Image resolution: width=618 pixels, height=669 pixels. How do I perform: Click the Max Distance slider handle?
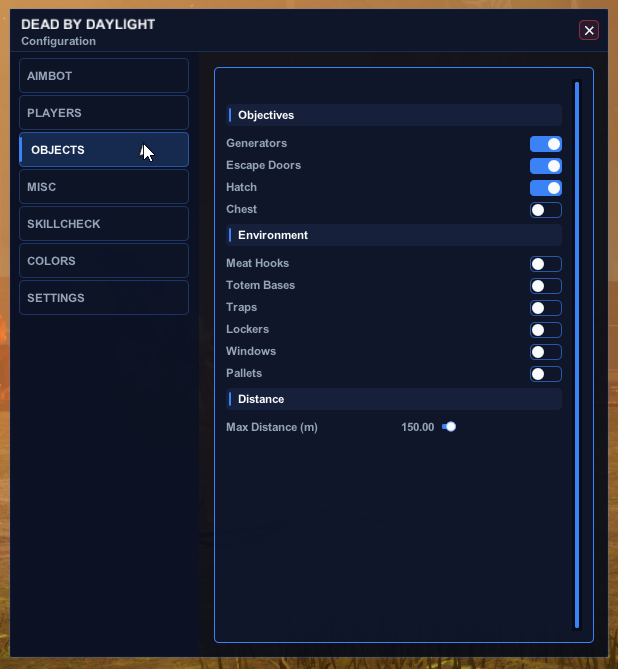tap(451, 427)
